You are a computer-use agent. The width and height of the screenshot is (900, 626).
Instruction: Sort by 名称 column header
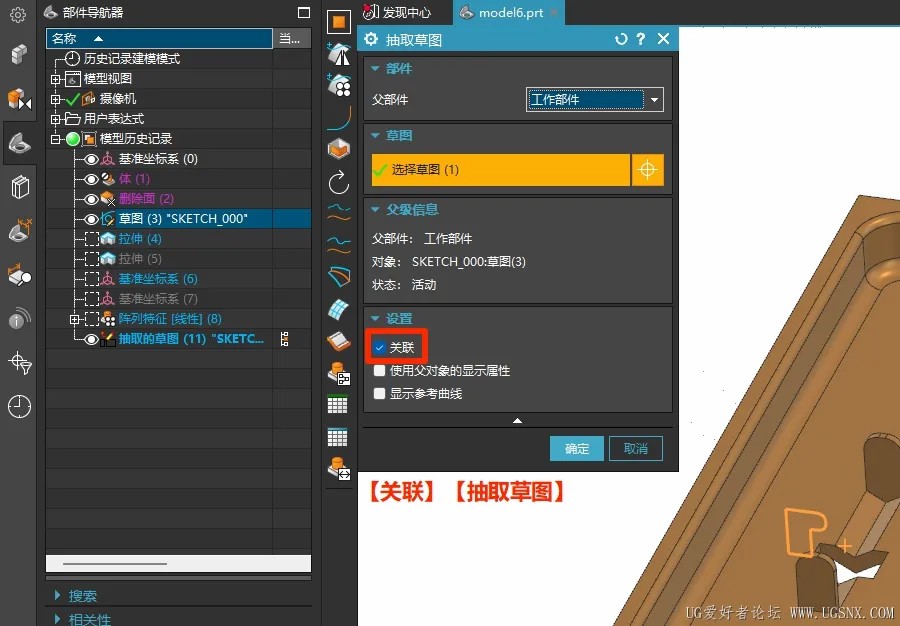click(x=159, y=38)
